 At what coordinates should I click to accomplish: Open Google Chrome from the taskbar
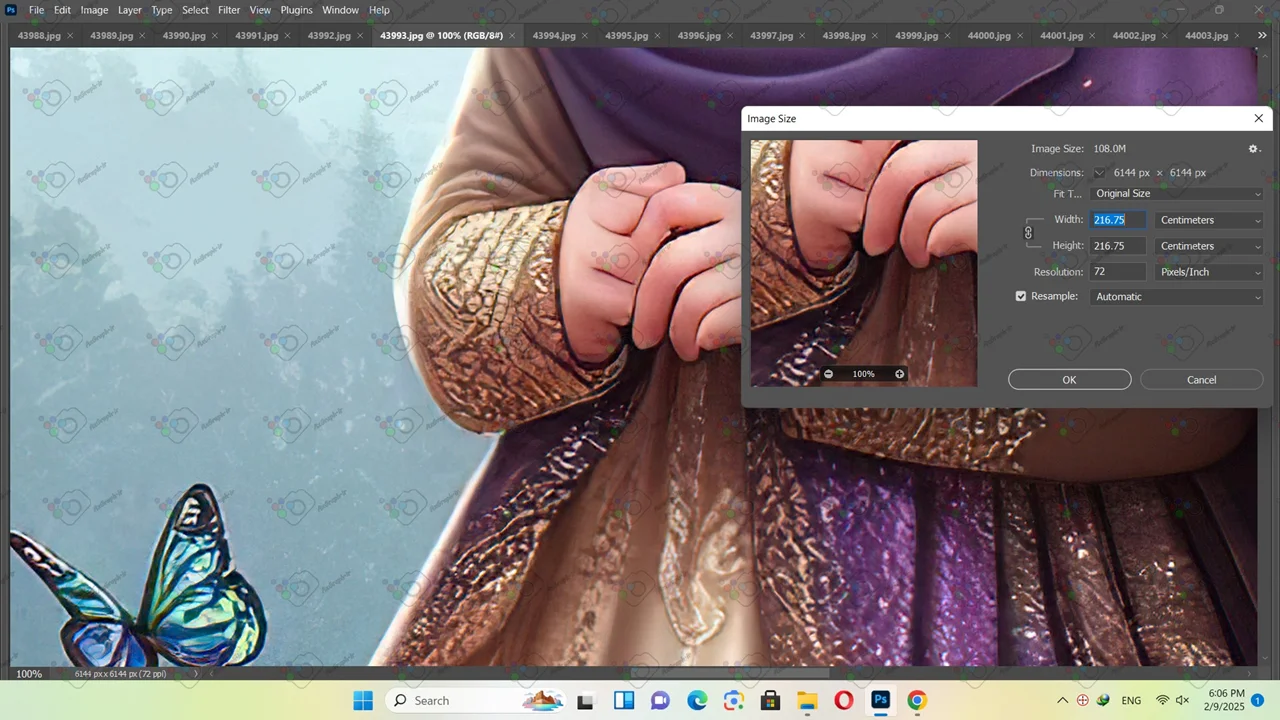917,700
